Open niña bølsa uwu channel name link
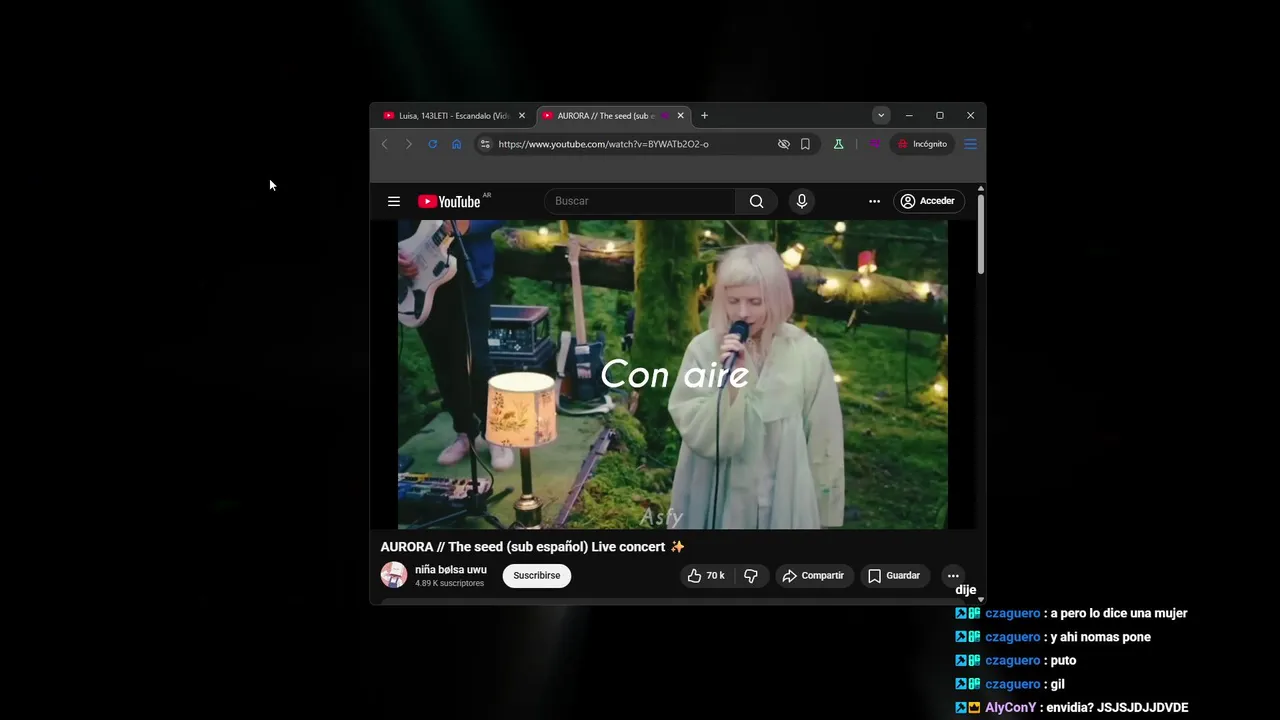Image resolution: width=1280 pixels, height=720 pixels. (451, 570)
